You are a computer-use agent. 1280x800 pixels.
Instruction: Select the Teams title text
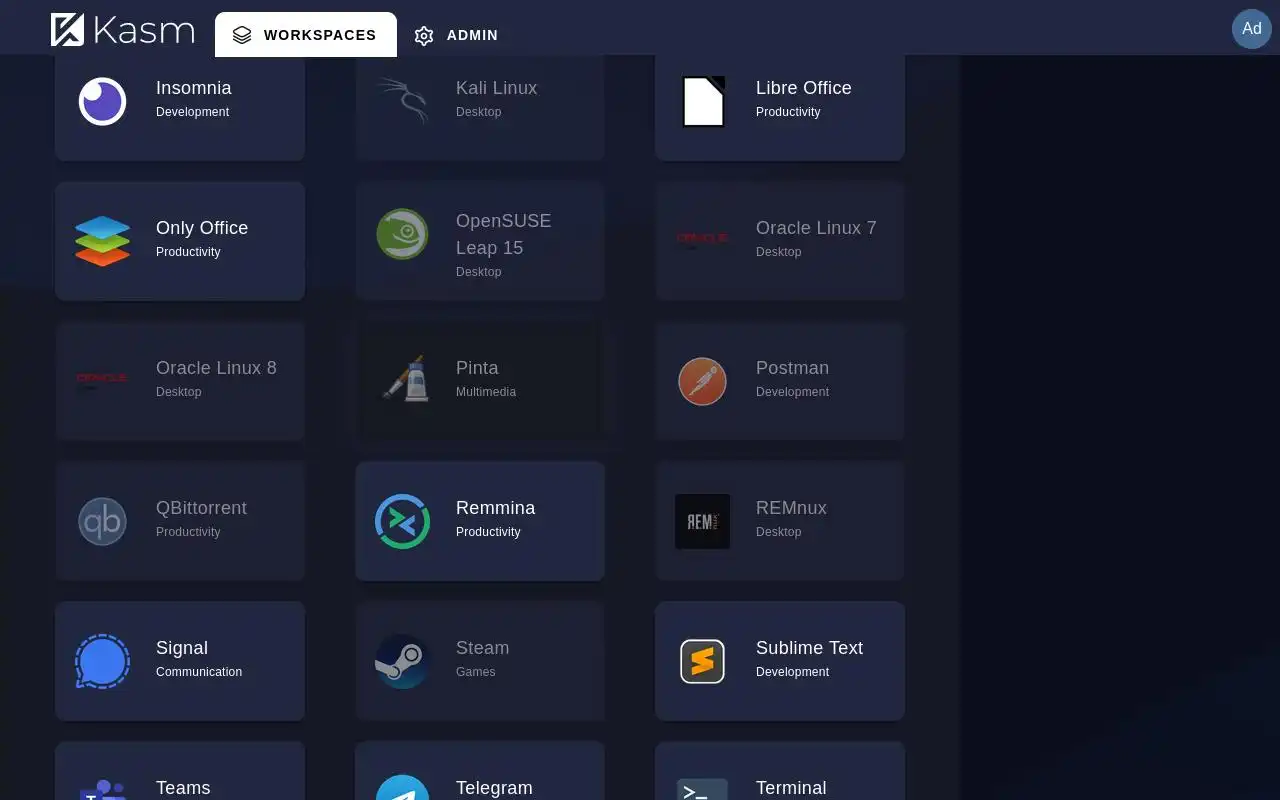183,788
